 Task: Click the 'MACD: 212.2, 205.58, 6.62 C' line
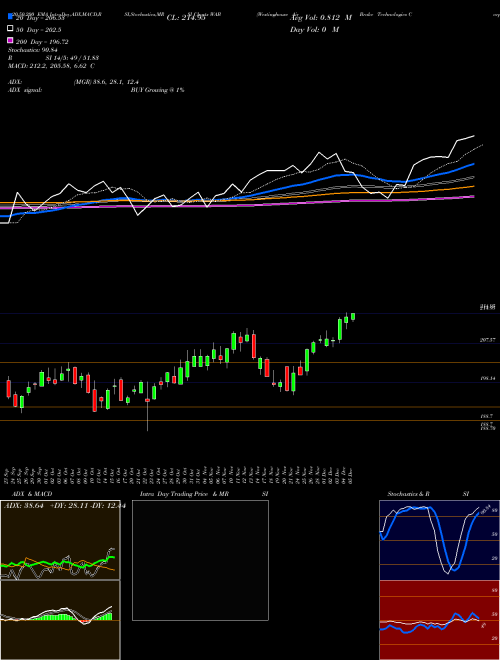point(51,66)
